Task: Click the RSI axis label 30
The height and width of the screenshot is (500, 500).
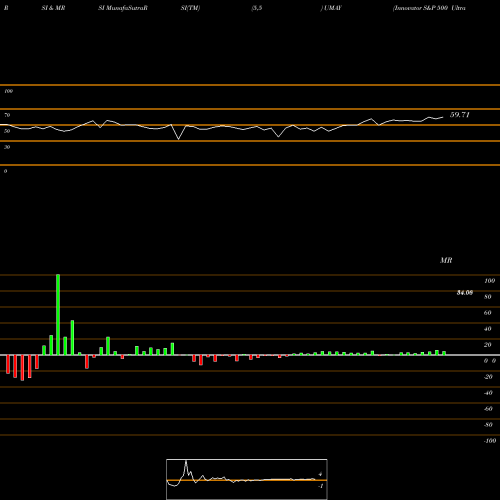Action: [7, 147]
